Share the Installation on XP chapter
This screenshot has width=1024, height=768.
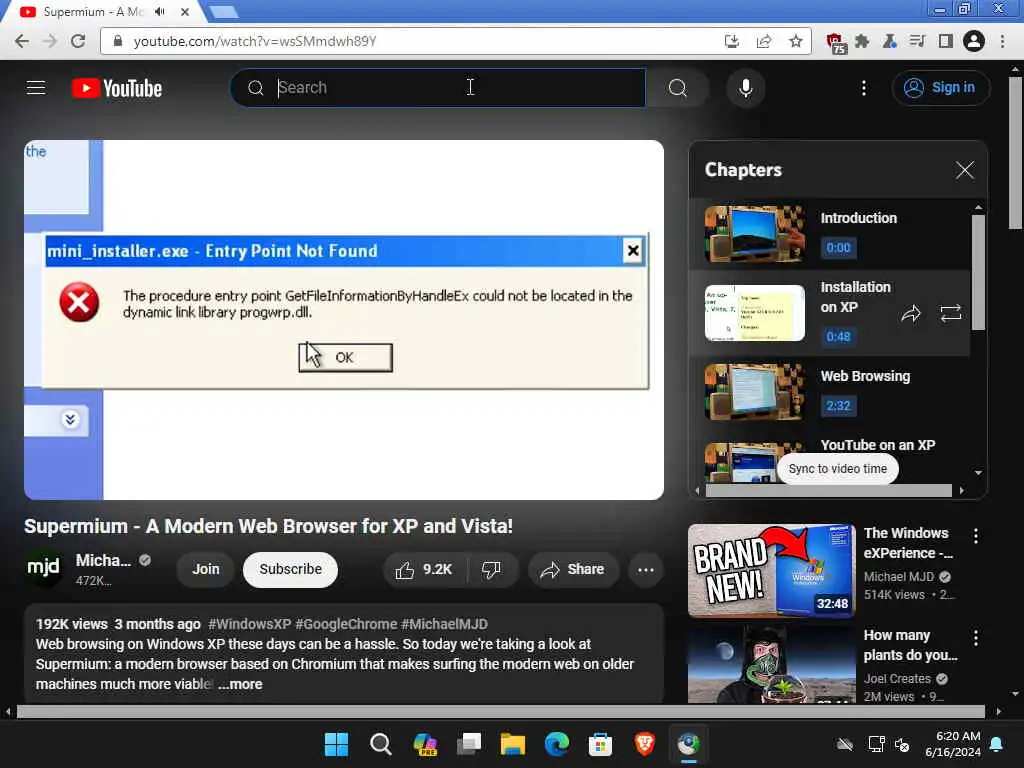coord(910,313)
